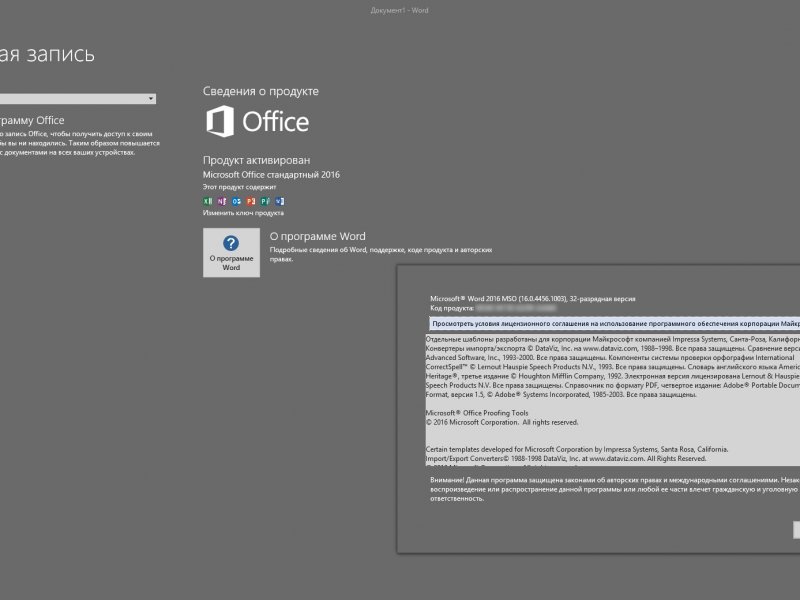Click the Outlook product icon
800x600 pixels.
(x=236, y=201)
